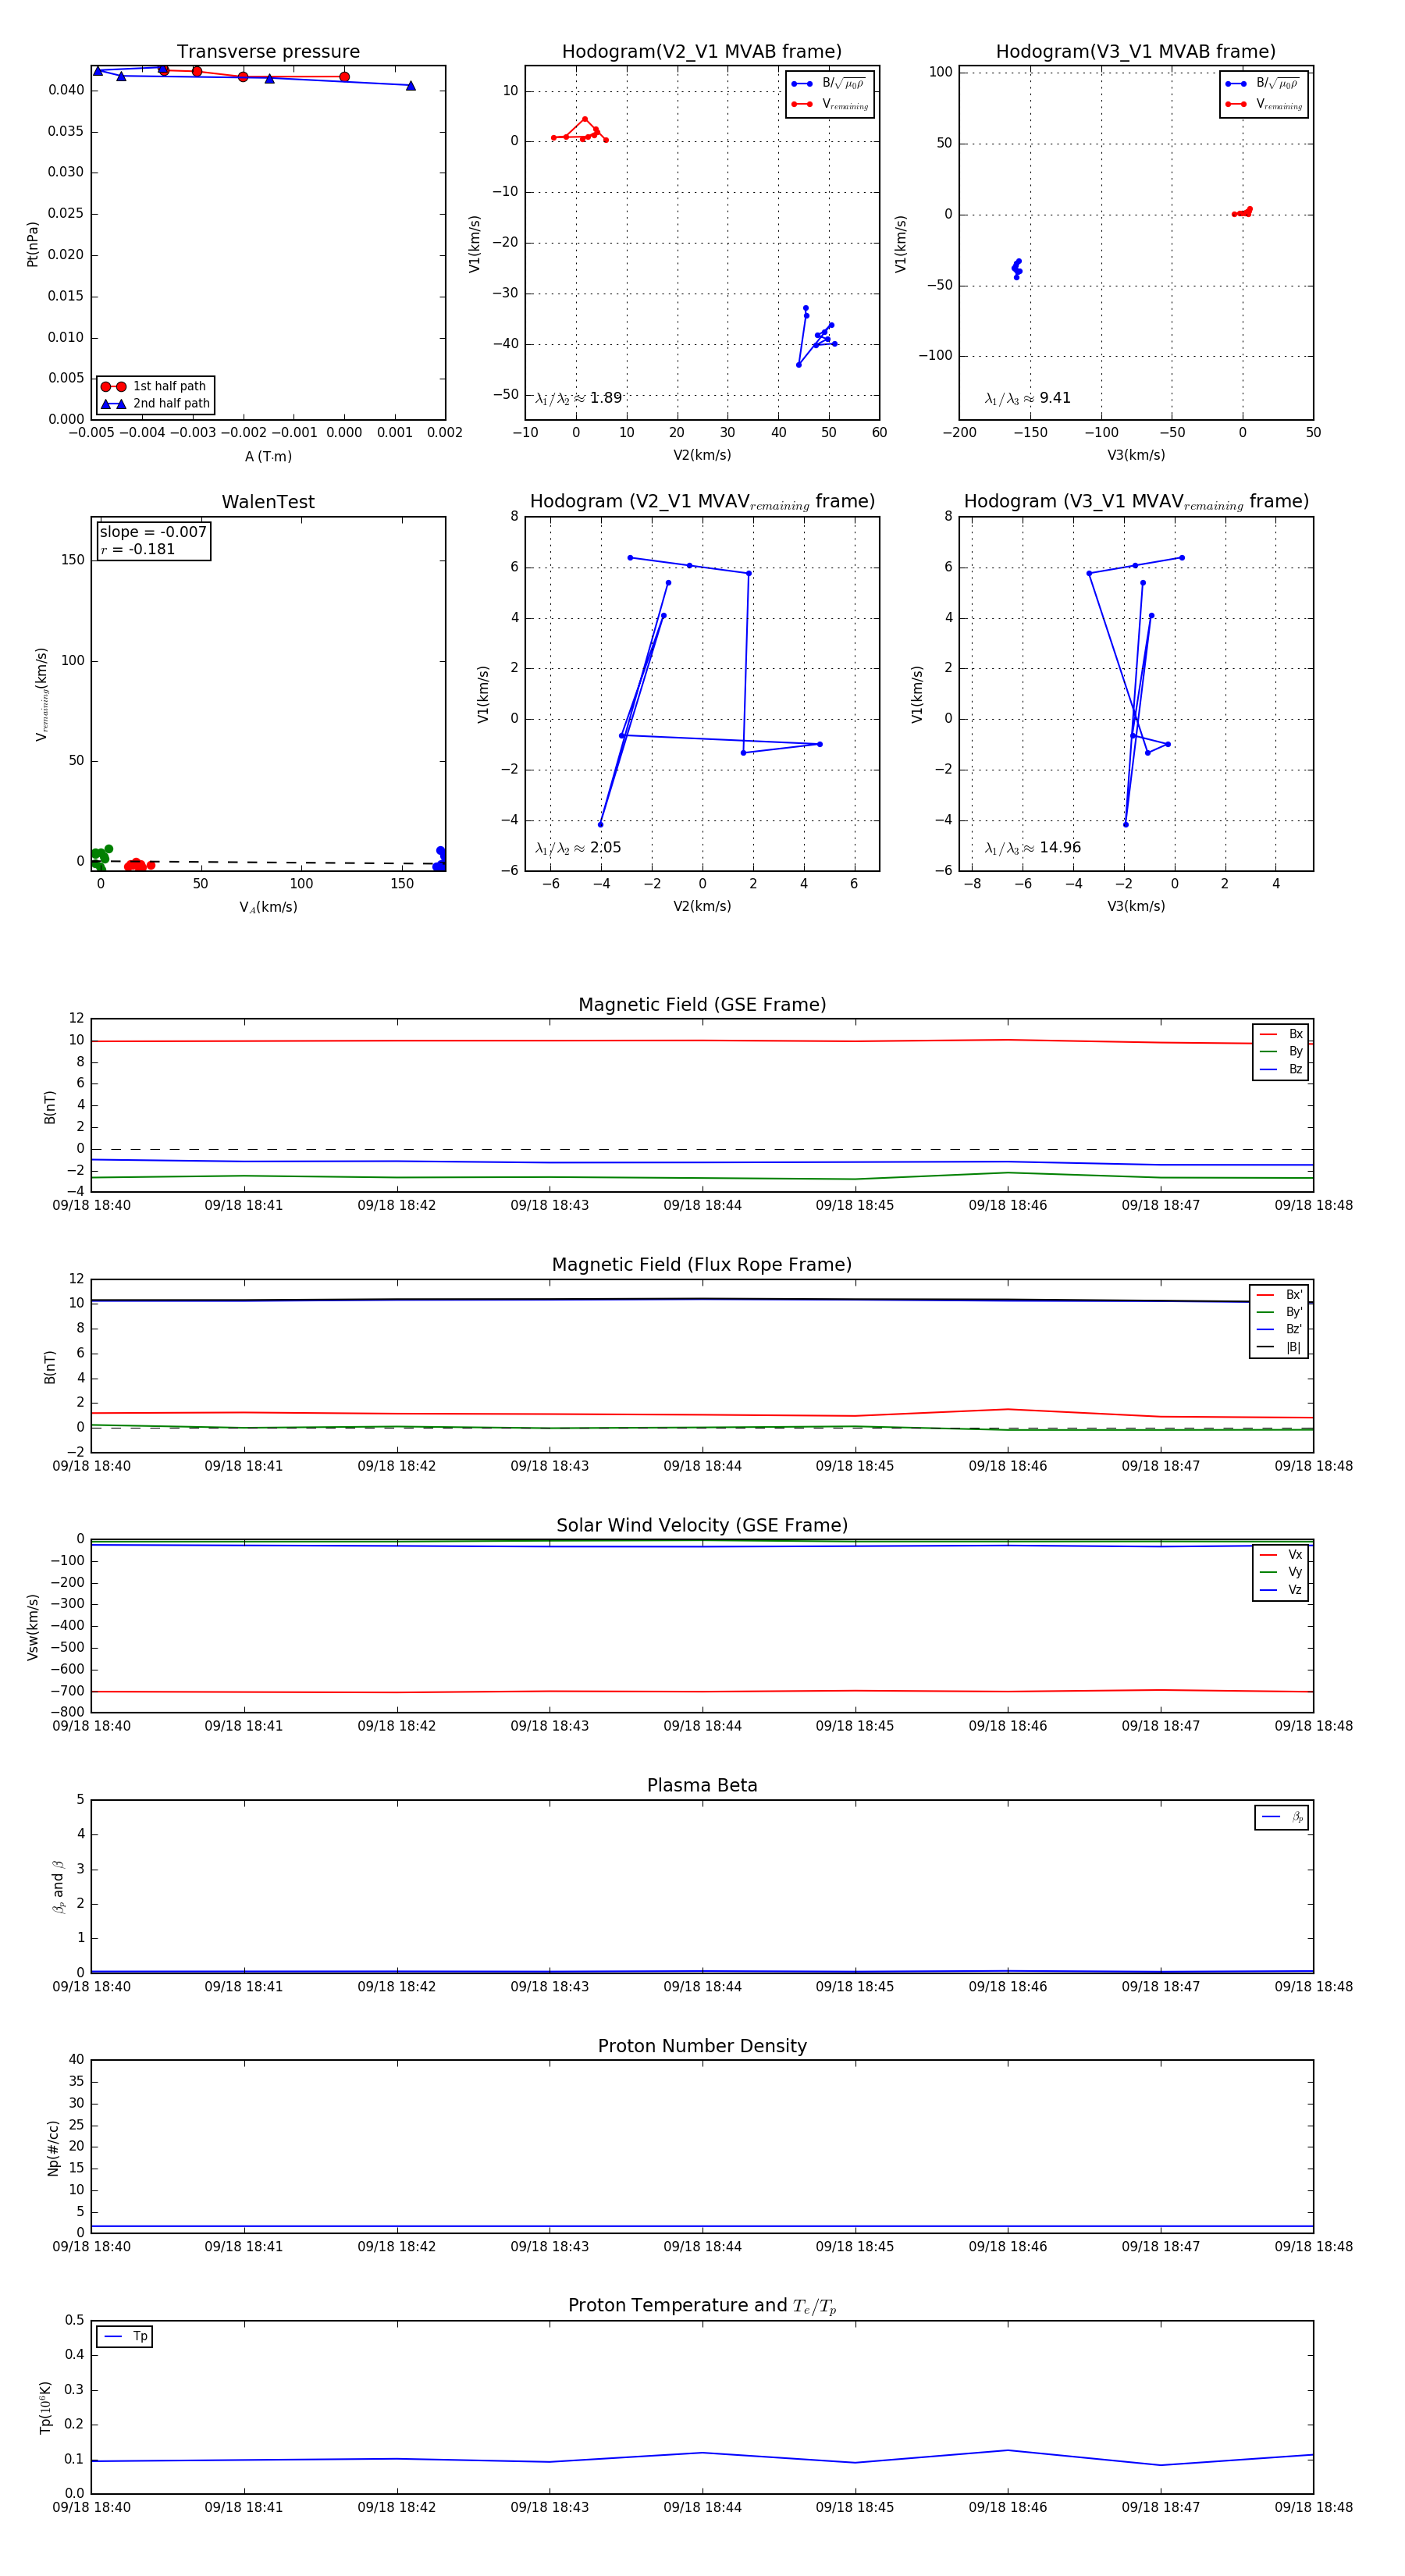Viewport: 1405px width, 2576px height.
Task: Click the eigenvalue ratio 14.96 annotation
Action: tap(1032, 848)
